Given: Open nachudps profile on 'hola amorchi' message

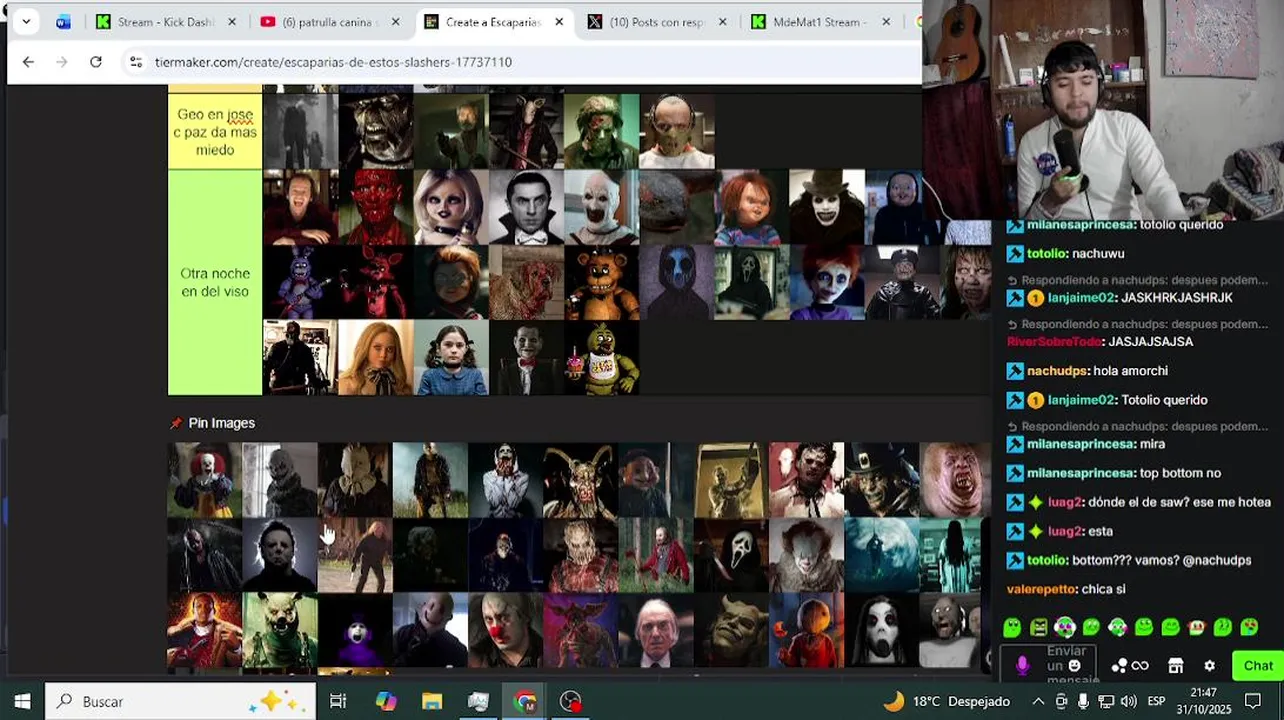Looking at the screenshot, I should 1057,371.
